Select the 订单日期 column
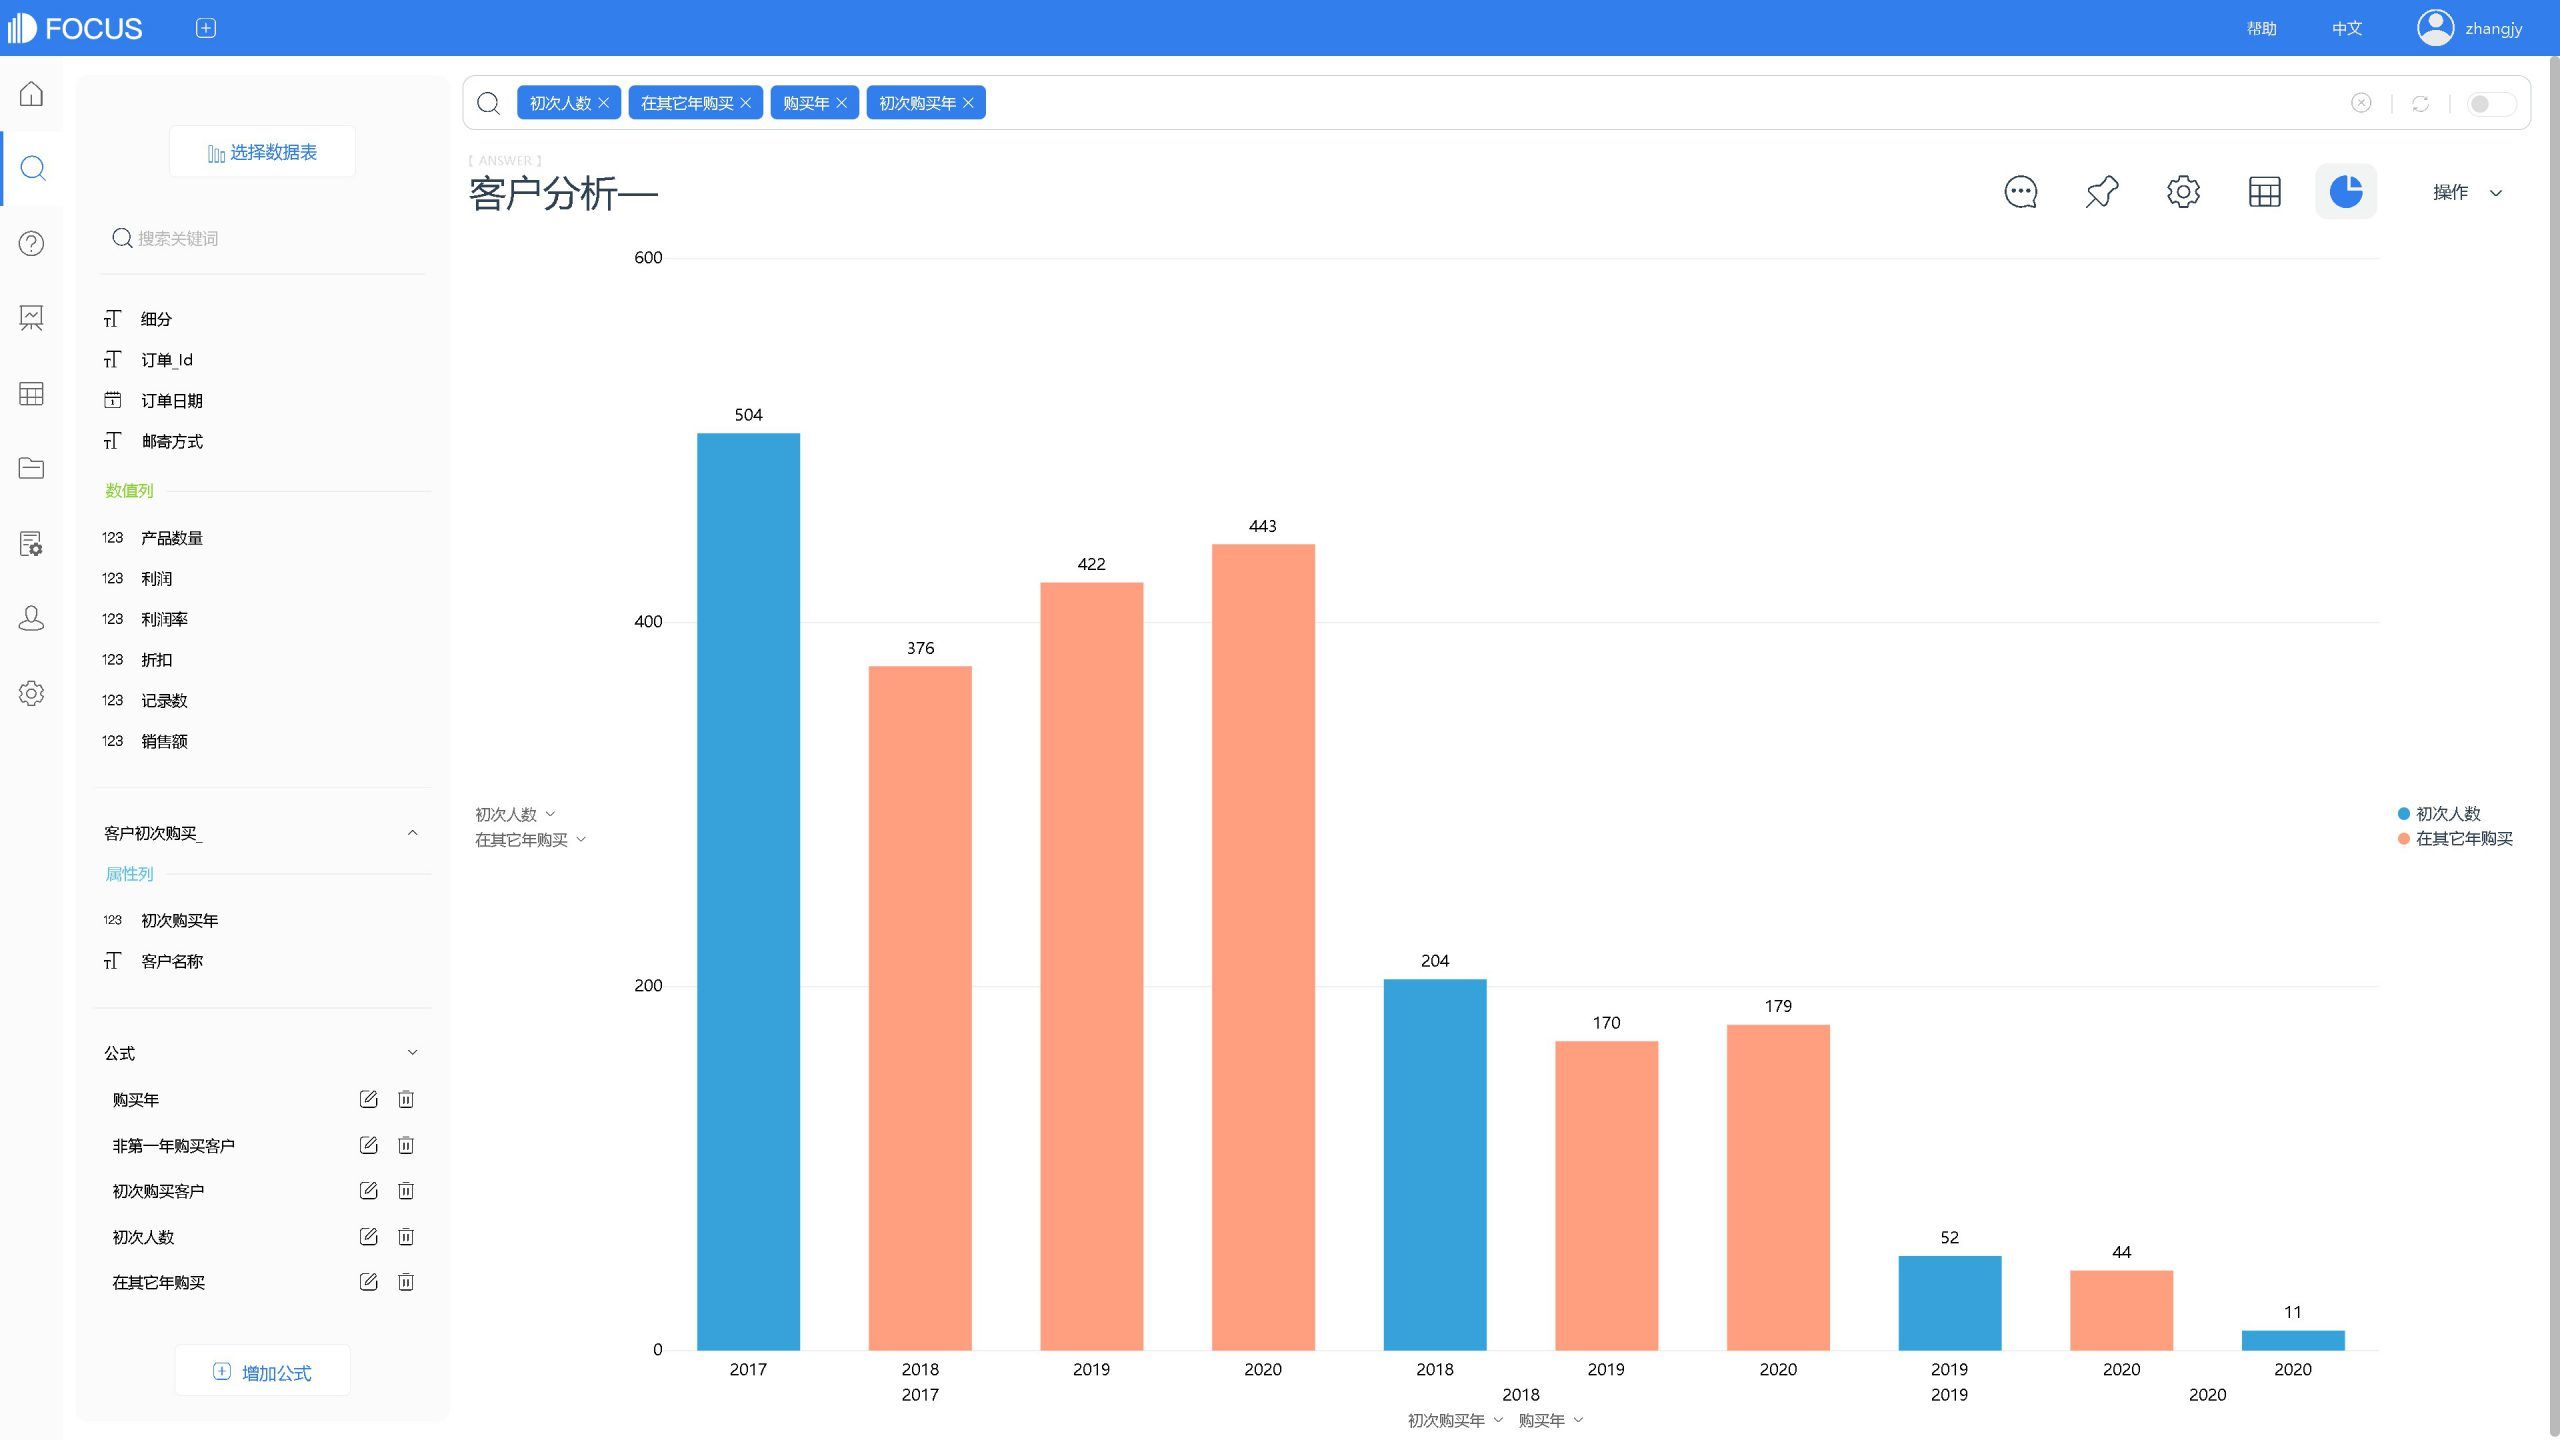The image size is (2560, 1440). pyautogui.click(x=172, y=400)
